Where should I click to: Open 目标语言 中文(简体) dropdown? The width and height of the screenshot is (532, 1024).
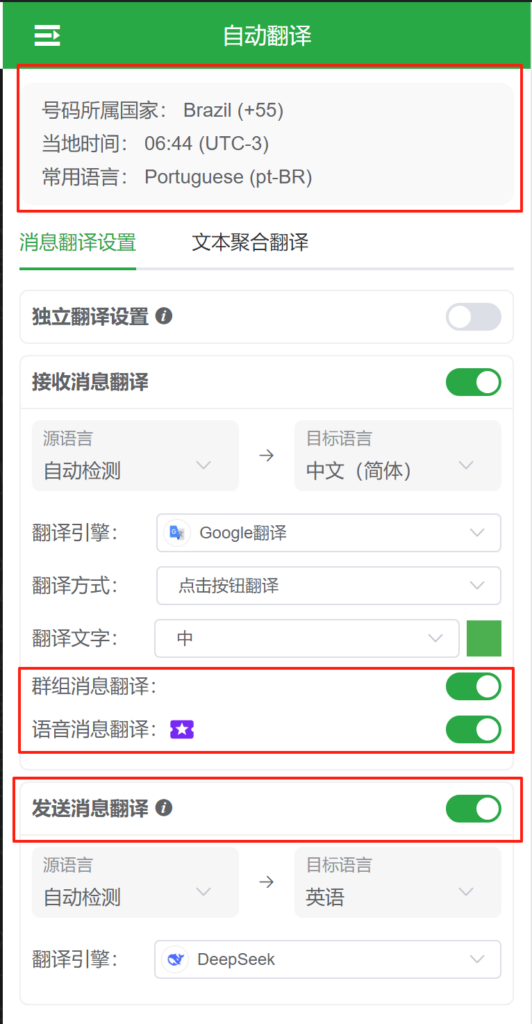pyautogui.click(x=398, y=456)
